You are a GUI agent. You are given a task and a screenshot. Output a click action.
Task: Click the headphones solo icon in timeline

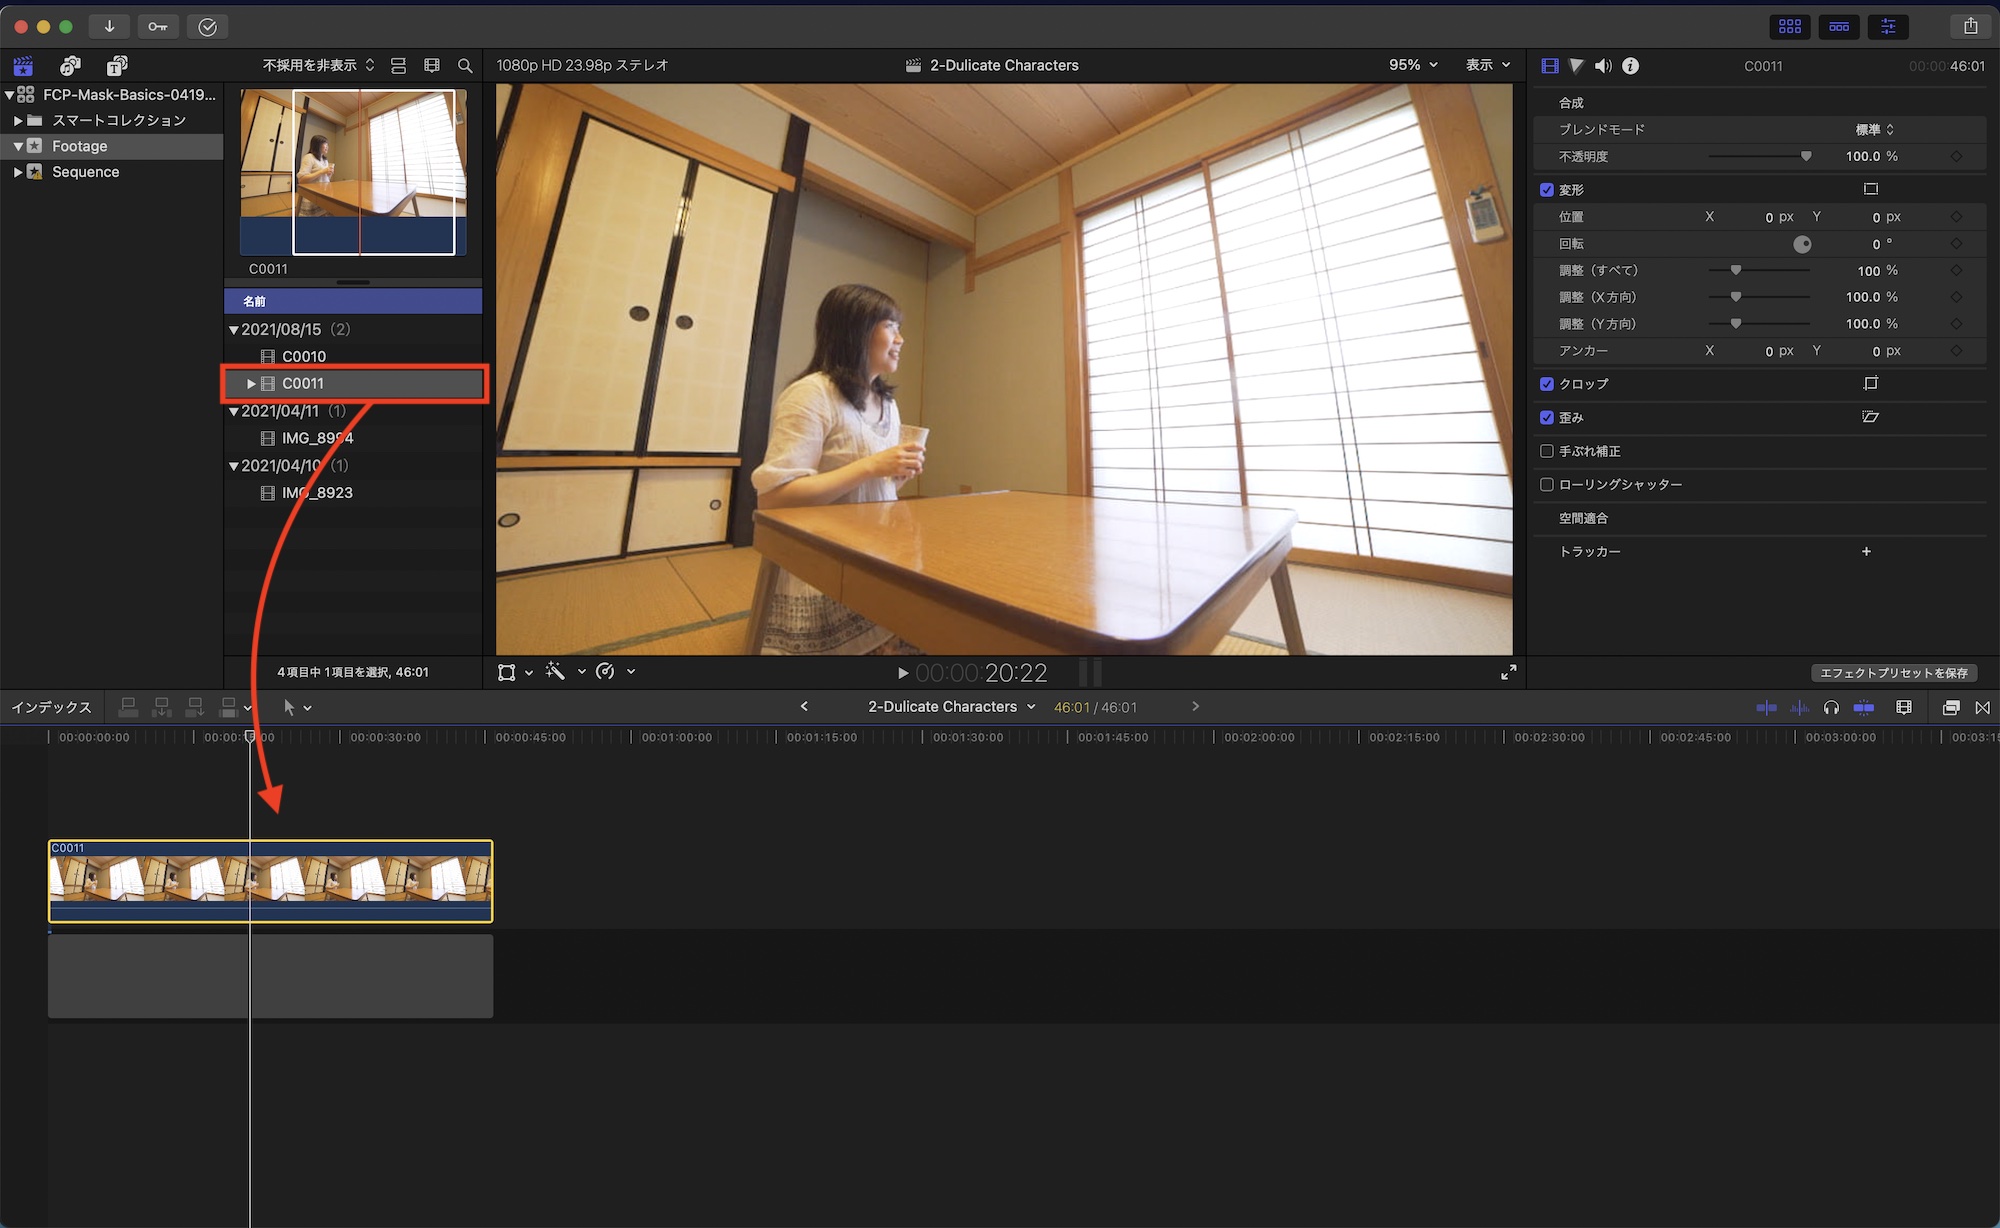click(1831, 707)
